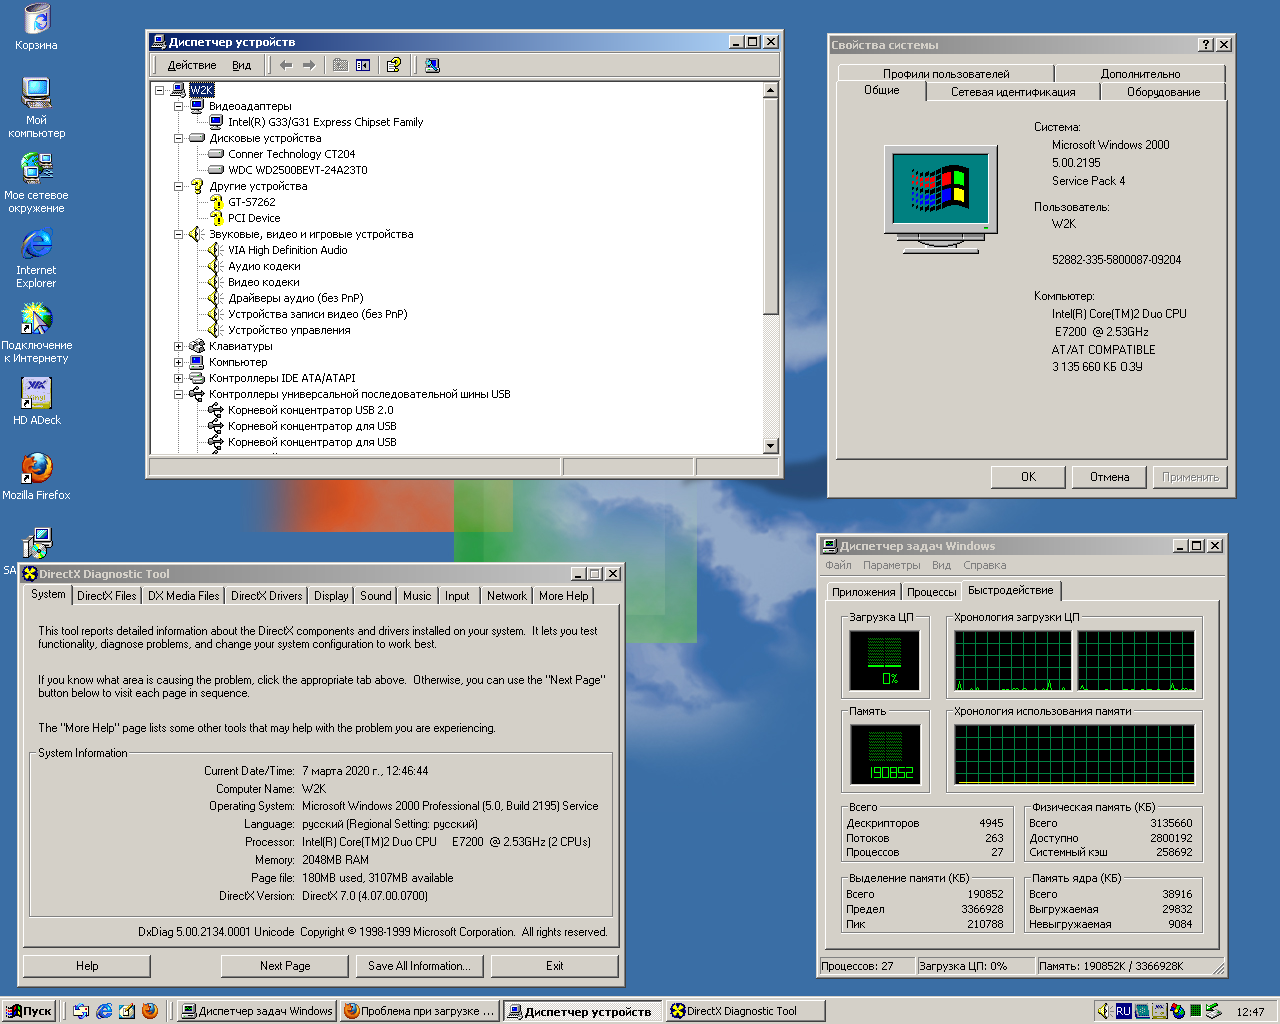Switch to Firefox 'Проблема при загрузке' taskbar button
Viewport: 1280px width, 1024px height.
419,1011
